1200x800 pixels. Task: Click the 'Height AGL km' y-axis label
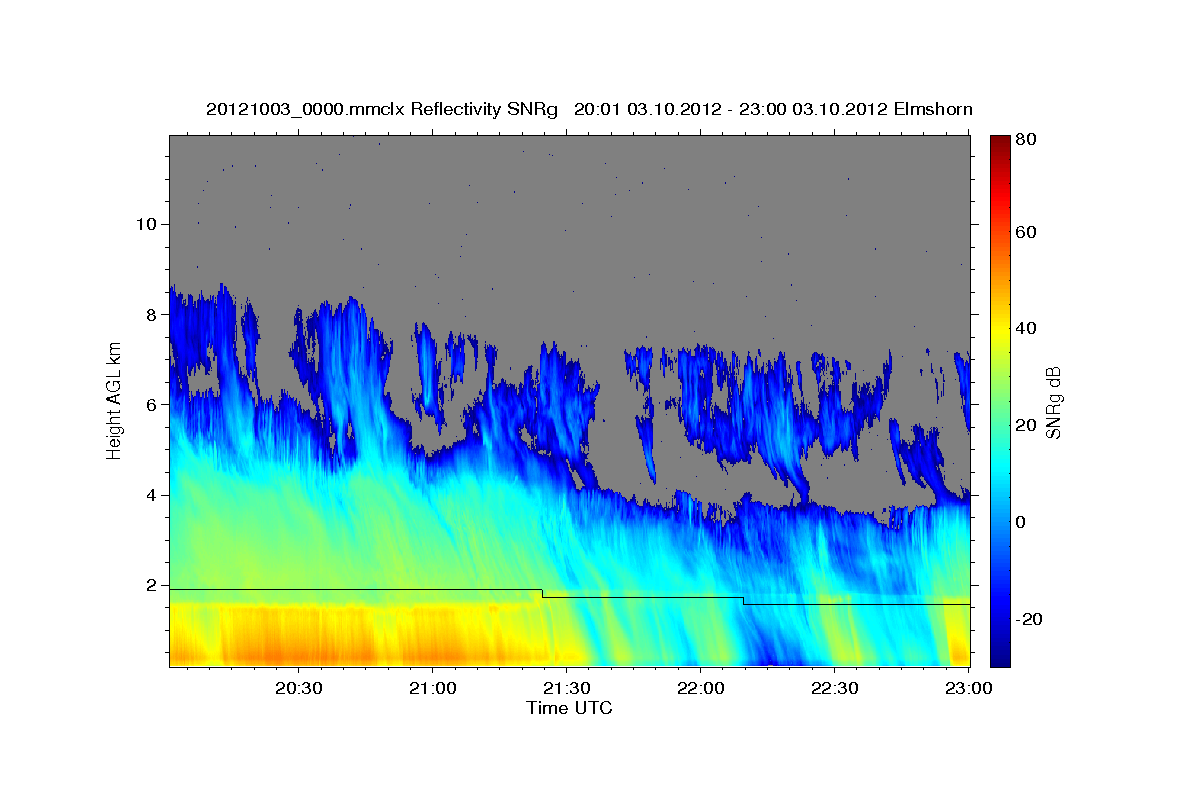pos(115,401)
